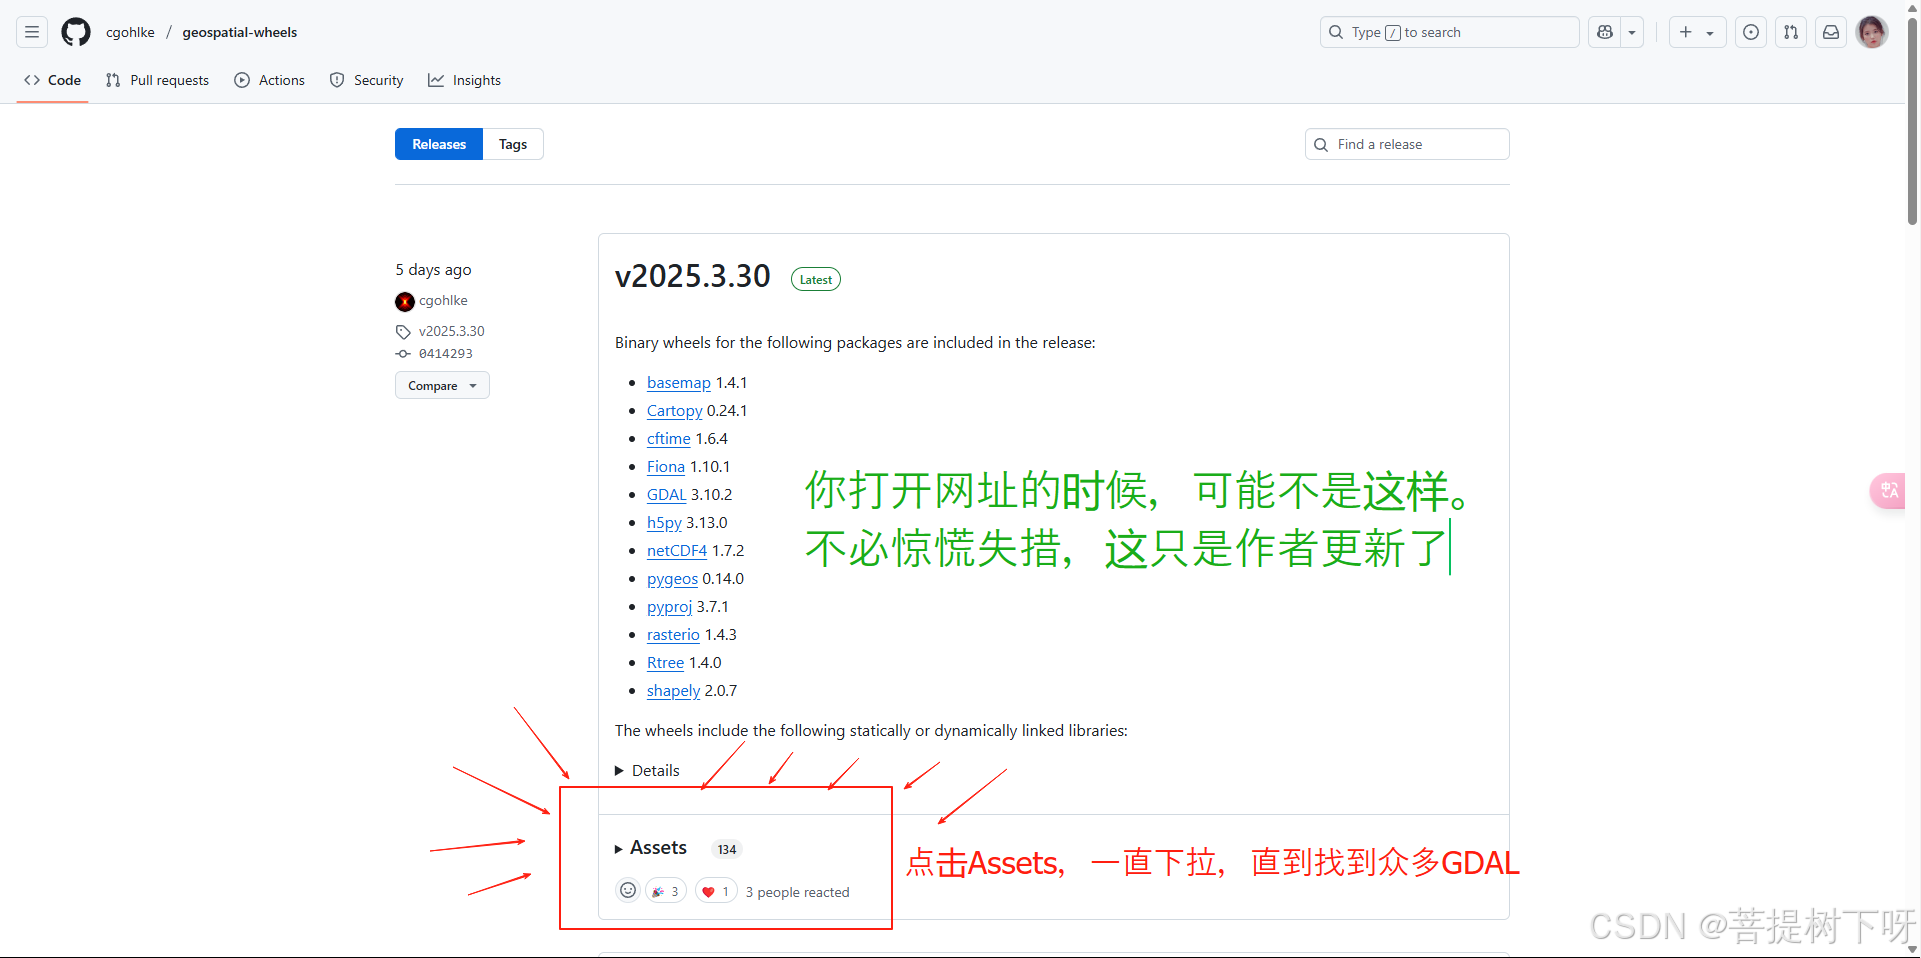Open the Rtree package link

665,663
